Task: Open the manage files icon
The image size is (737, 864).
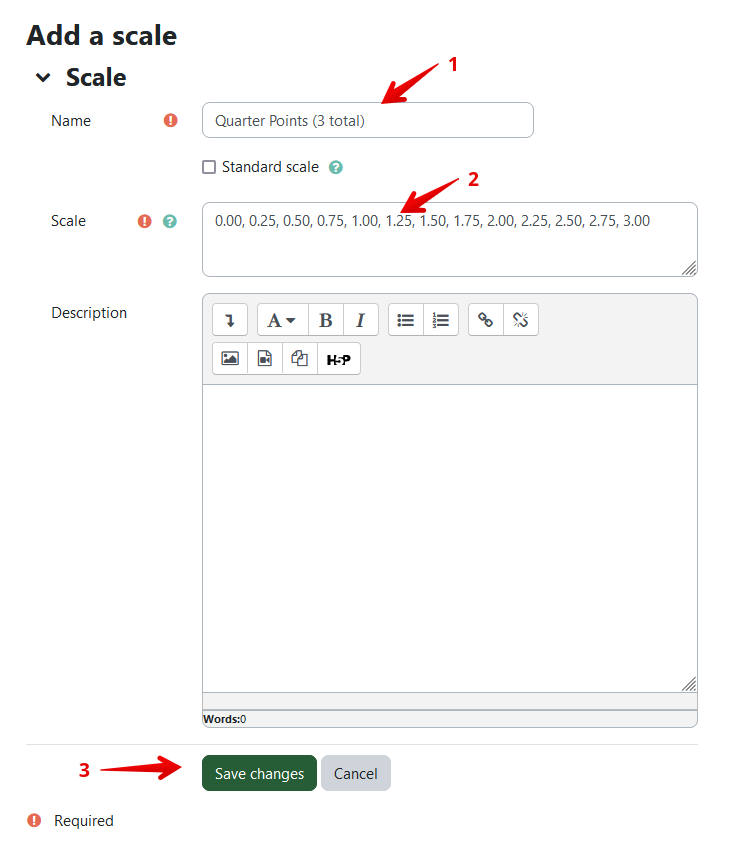Action: [x=300, y=359]
